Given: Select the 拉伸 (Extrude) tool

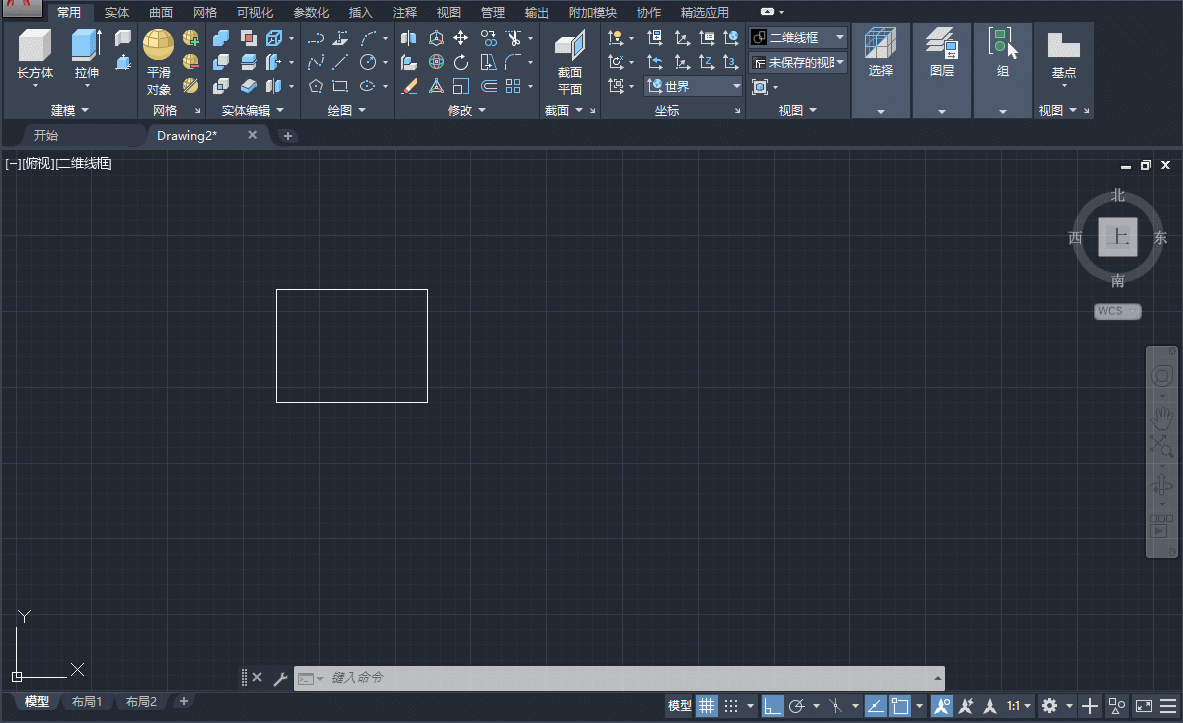Looking at the screenshot, I should tap(86, 50).
